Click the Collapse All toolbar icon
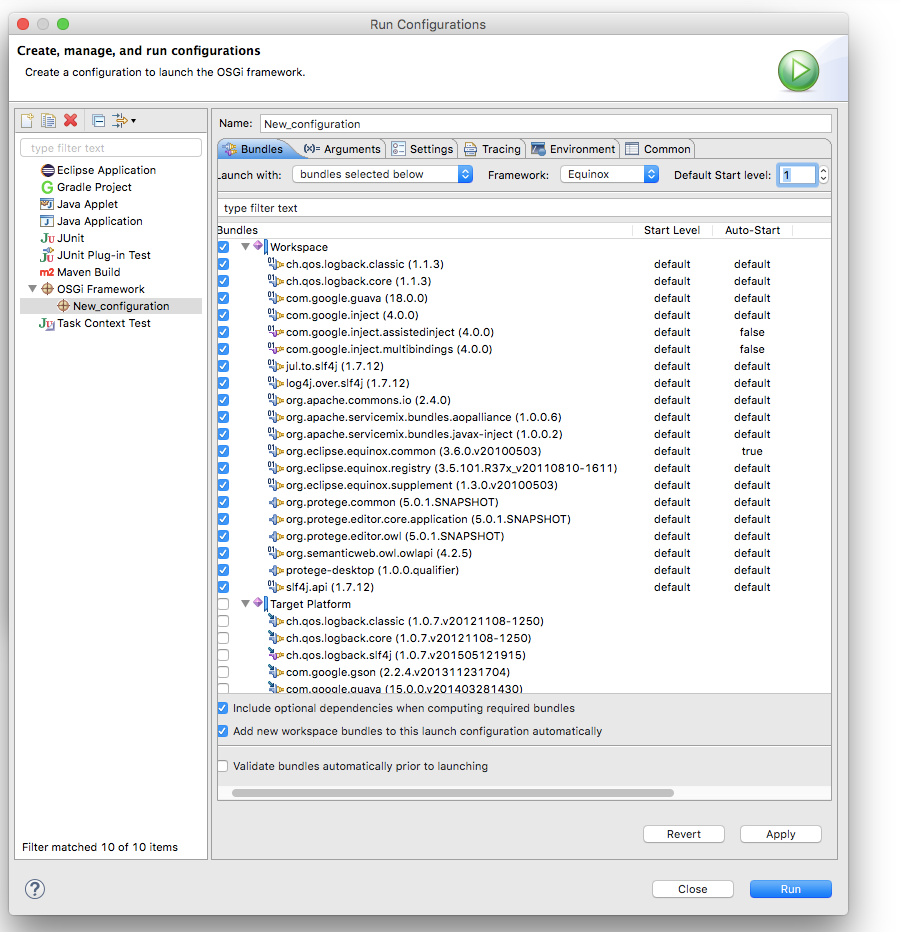 (99, 121)
